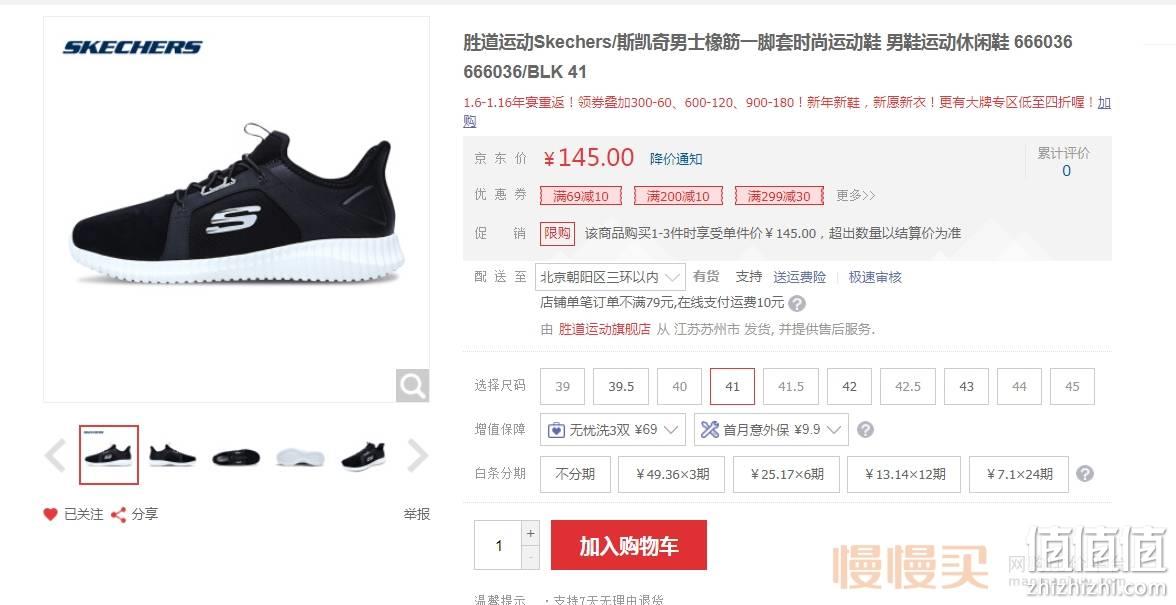This screenshot has height=605, width=1176.
Task: Go to previous thumbnails with left arrow
Action: click(x=56, y=455)
